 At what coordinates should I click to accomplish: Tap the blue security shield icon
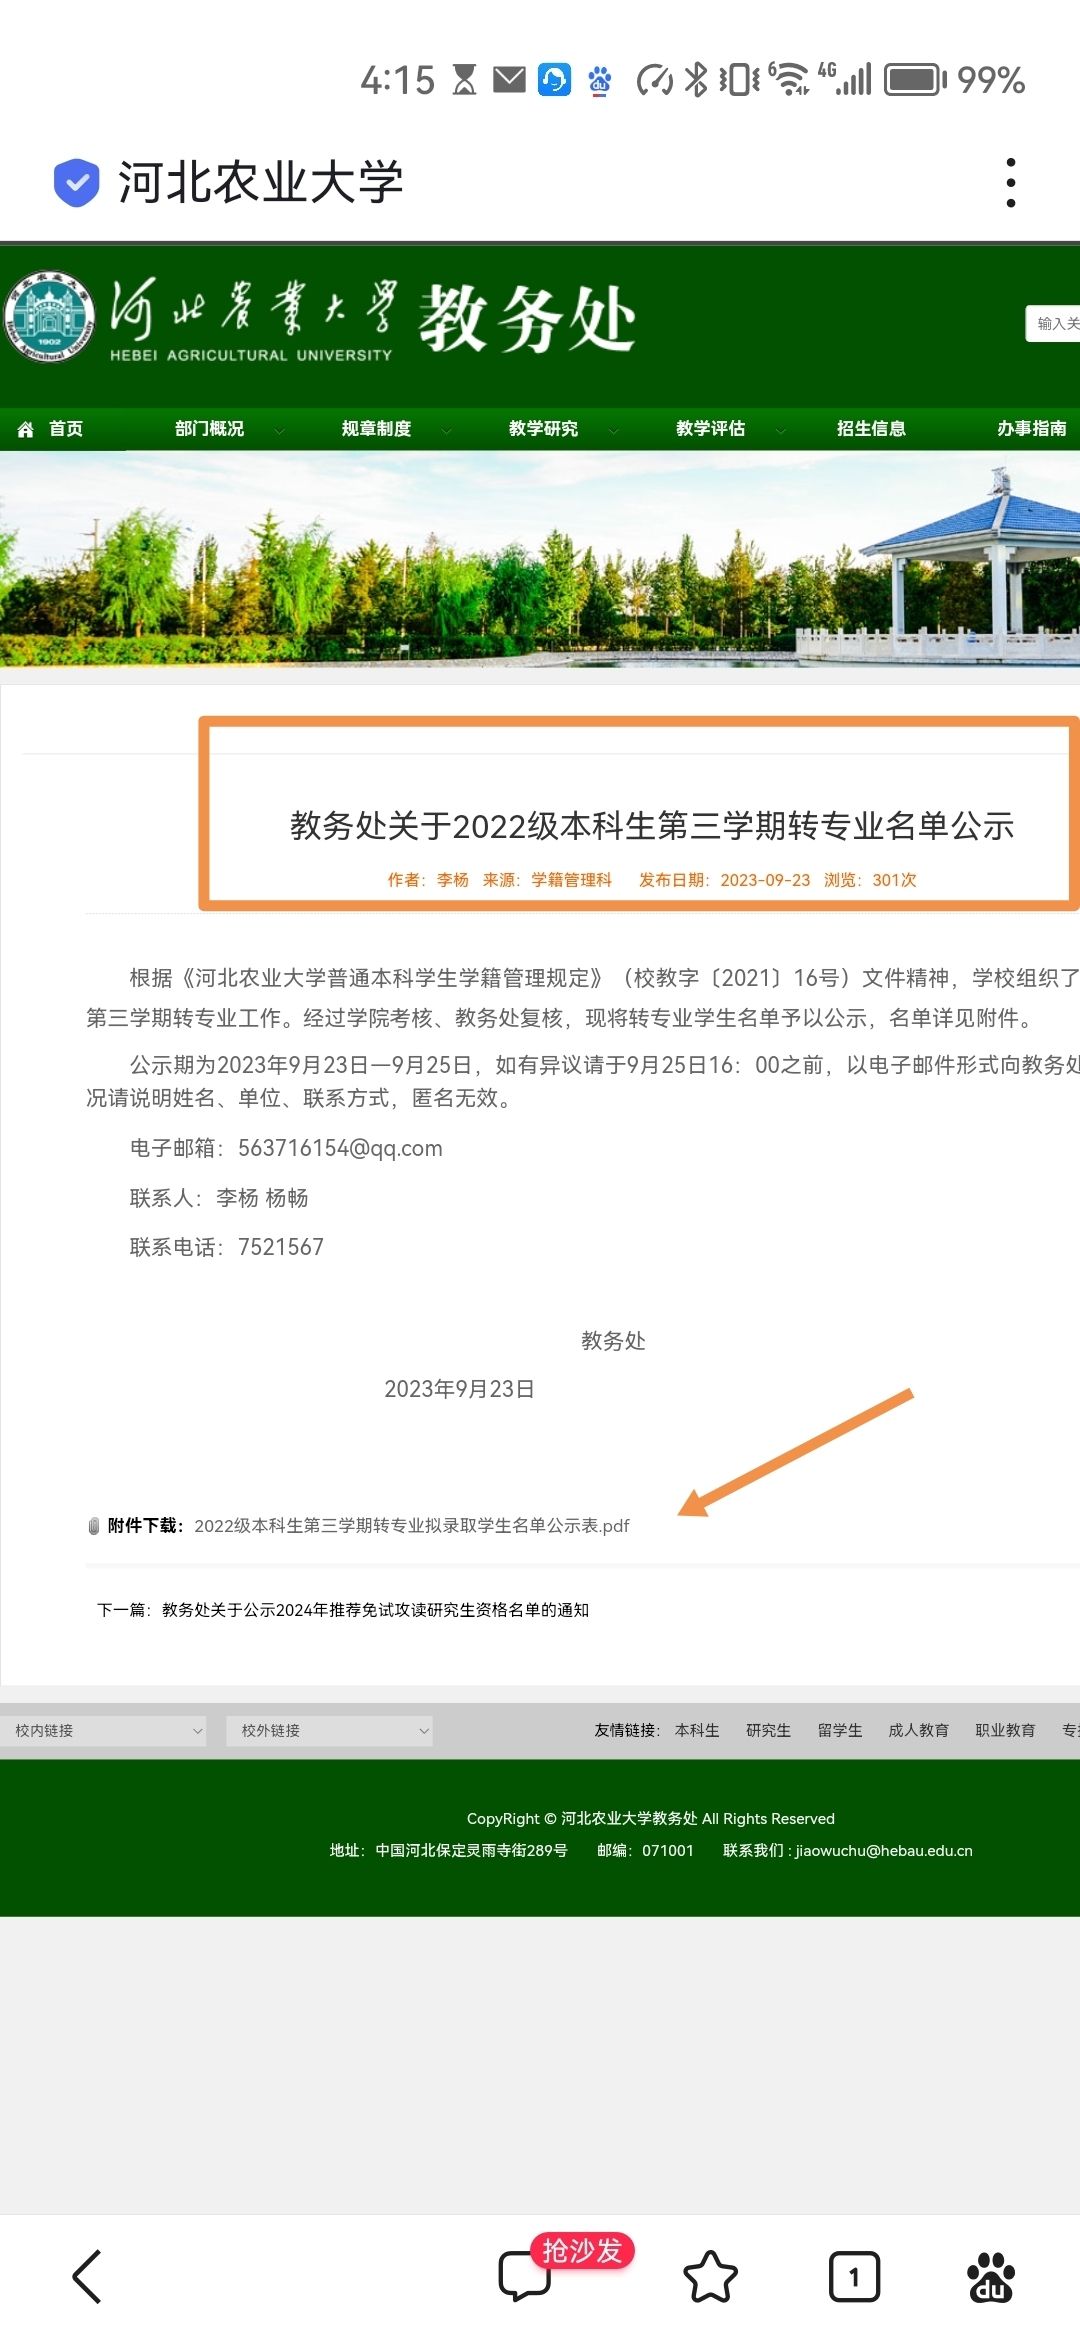tap(76, 182)
